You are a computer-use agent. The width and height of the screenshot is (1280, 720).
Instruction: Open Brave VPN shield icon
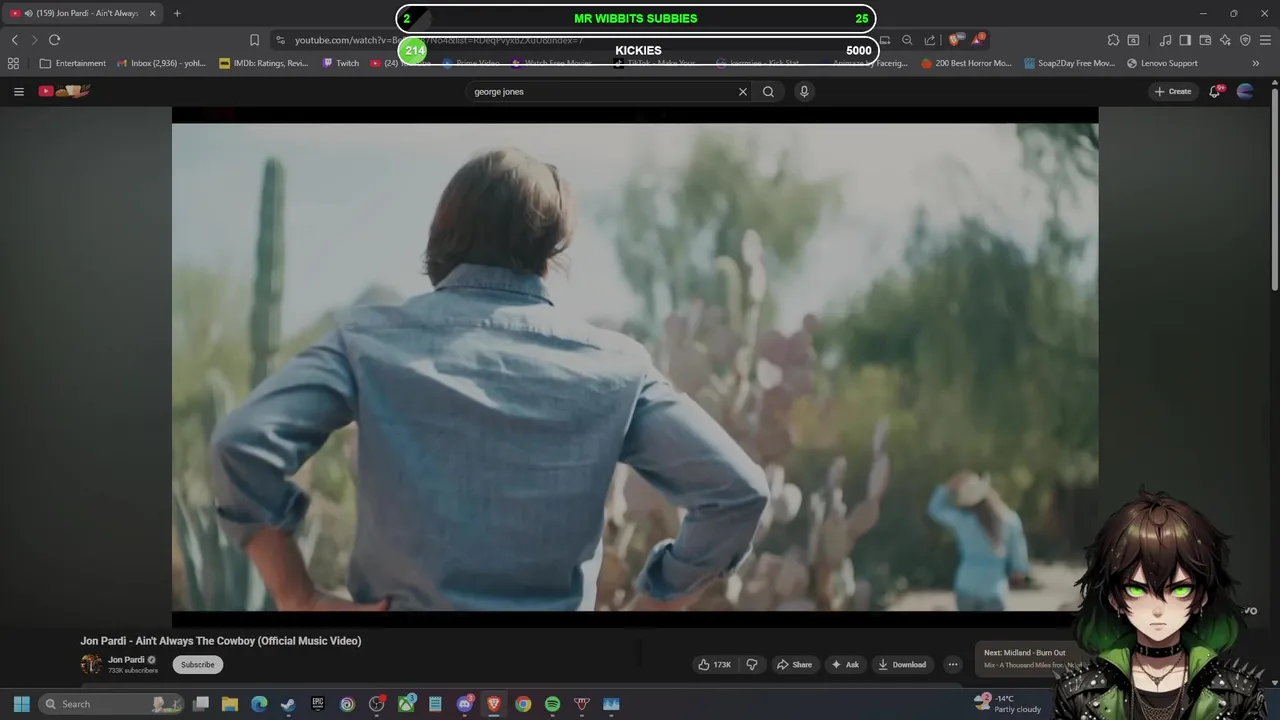(x=1245, y=40)
